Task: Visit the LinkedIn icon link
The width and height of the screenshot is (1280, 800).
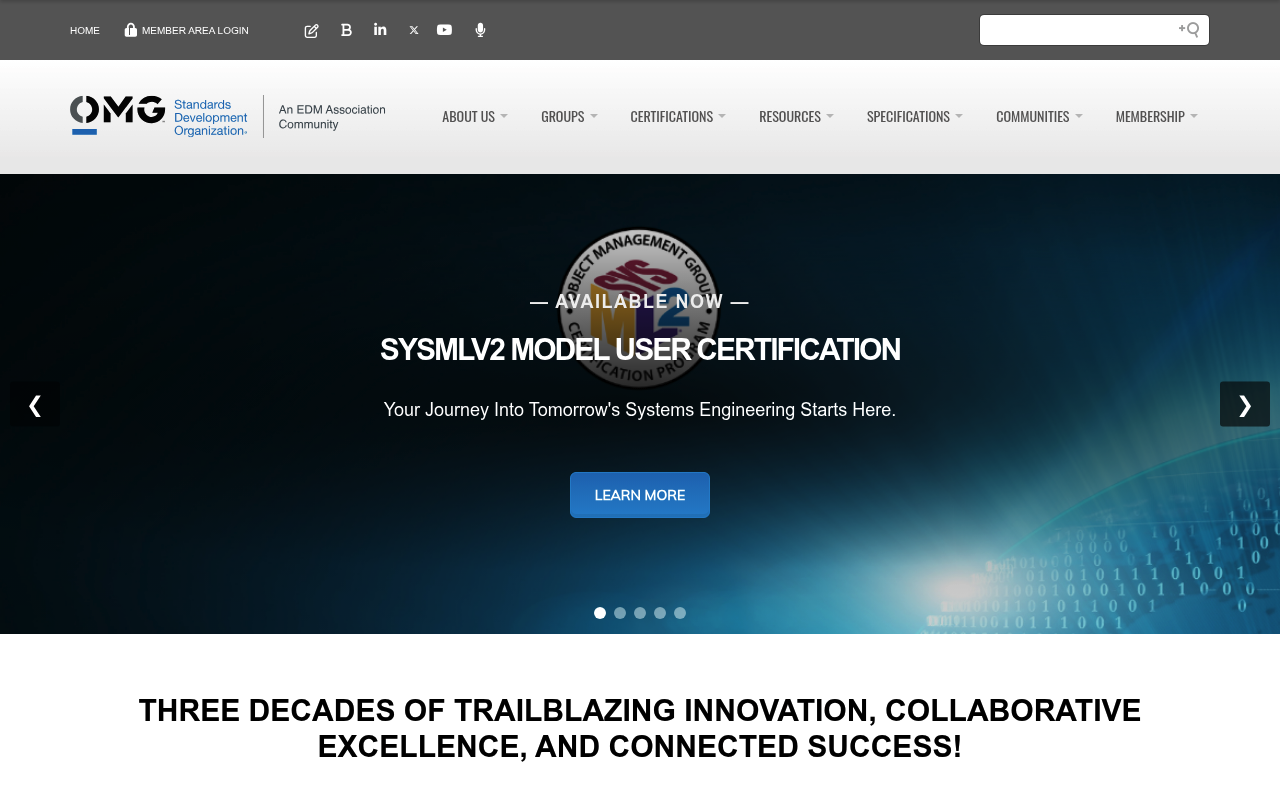Action: coord(380,30)
